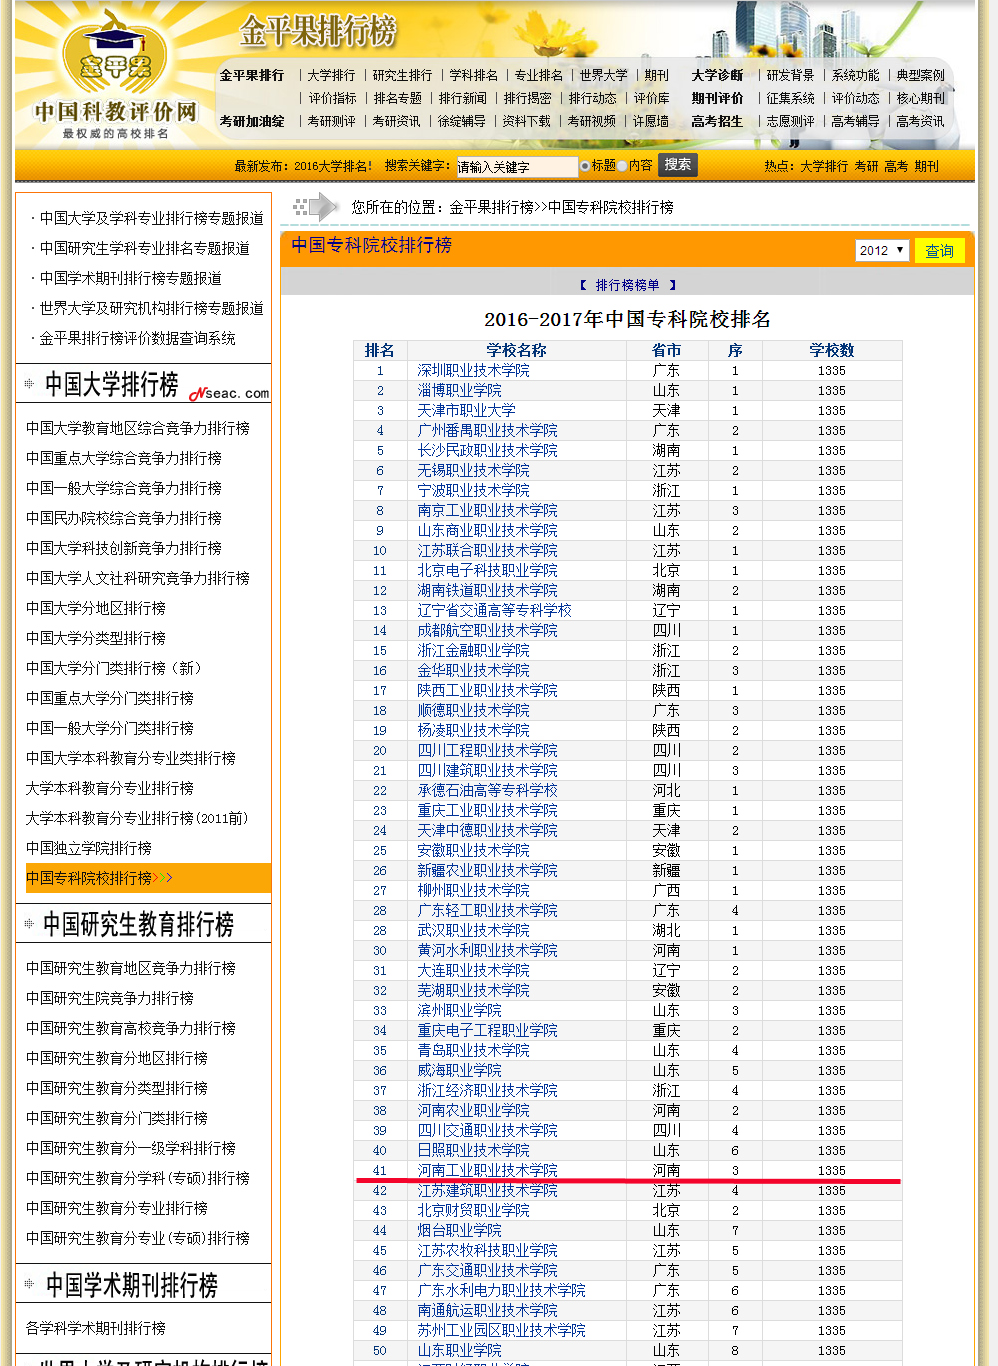Open 大学排行 in the top navigation

331,75
